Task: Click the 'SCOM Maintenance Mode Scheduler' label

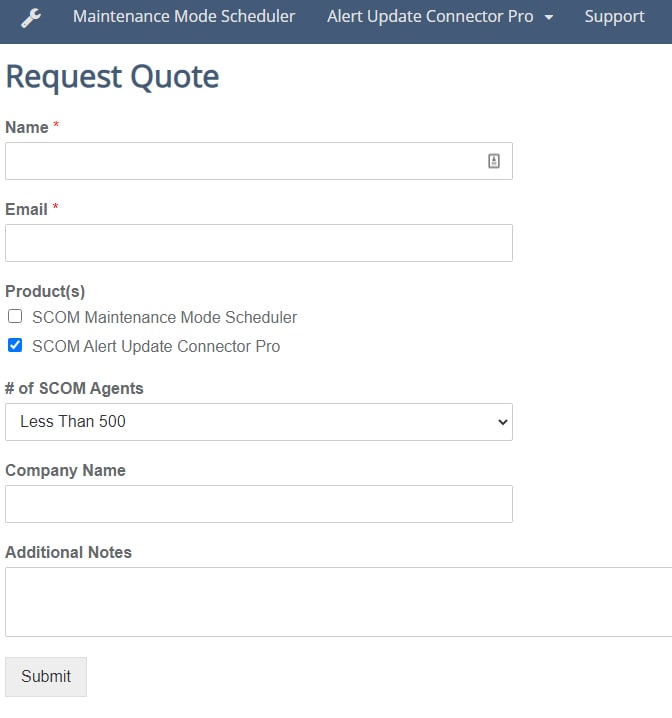Action: pos(164,317)
